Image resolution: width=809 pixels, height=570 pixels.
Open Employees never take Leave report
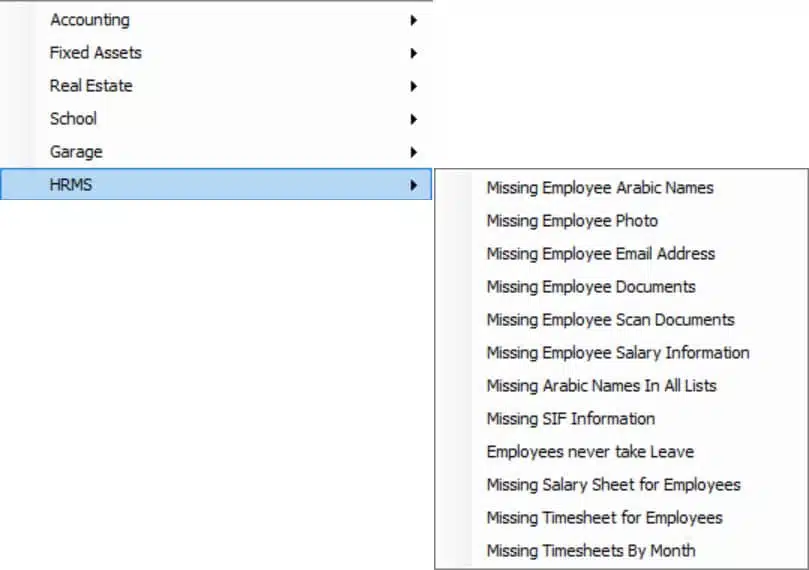click(621, 452)
